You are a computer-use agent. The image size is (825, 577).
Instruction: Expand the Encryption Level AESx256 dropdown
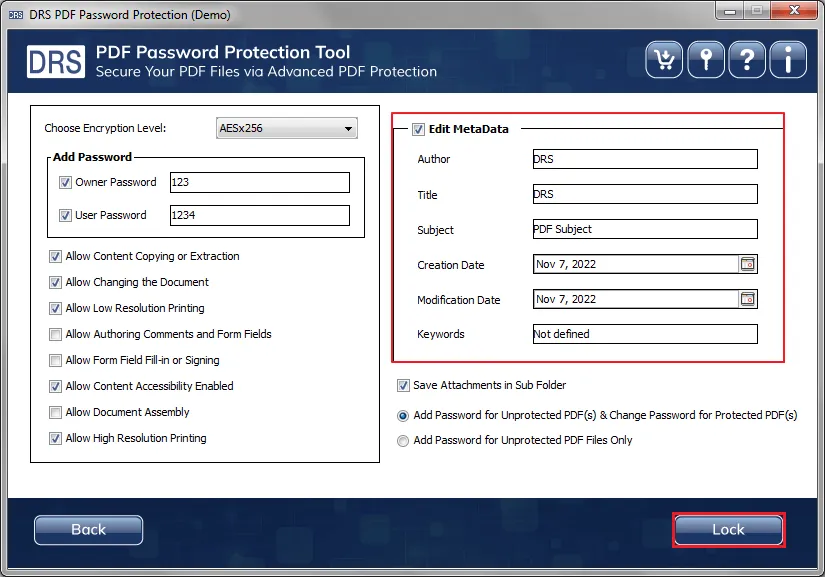(x=287, y=128)
